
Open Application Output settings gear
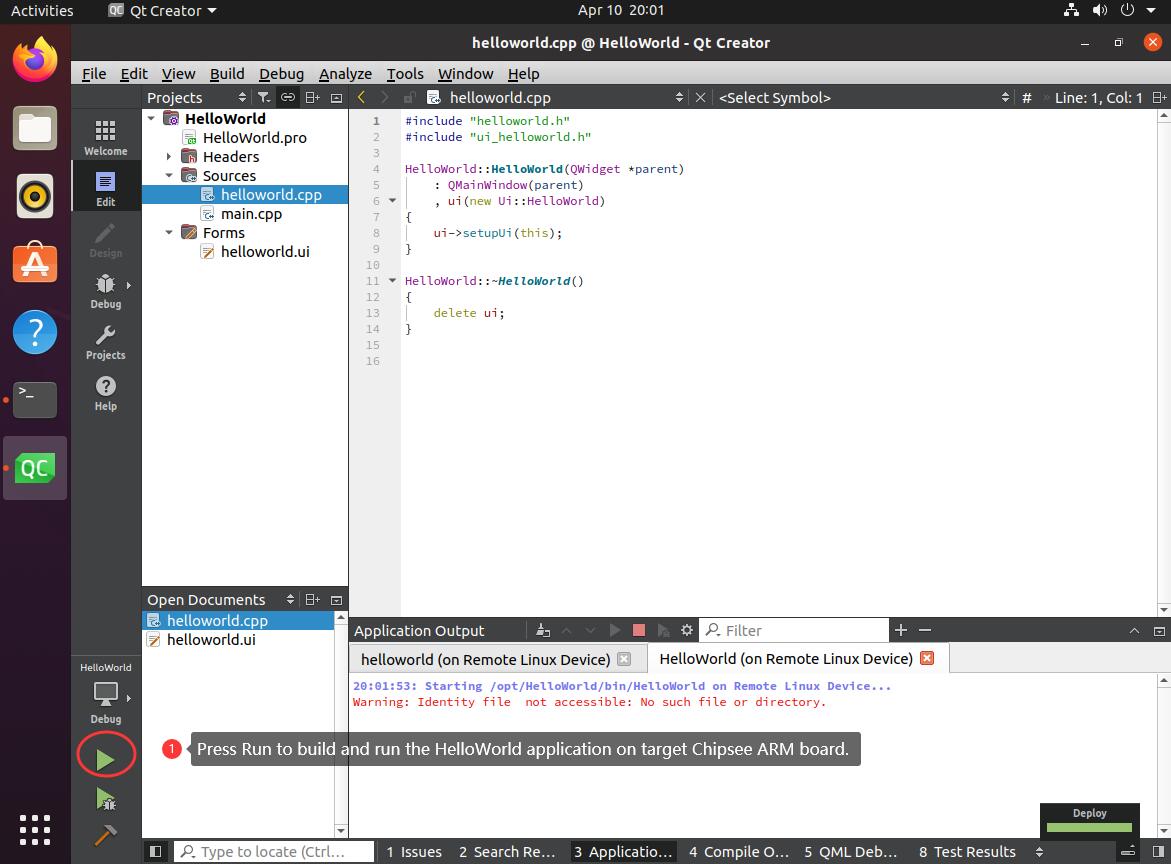[686, 630]
